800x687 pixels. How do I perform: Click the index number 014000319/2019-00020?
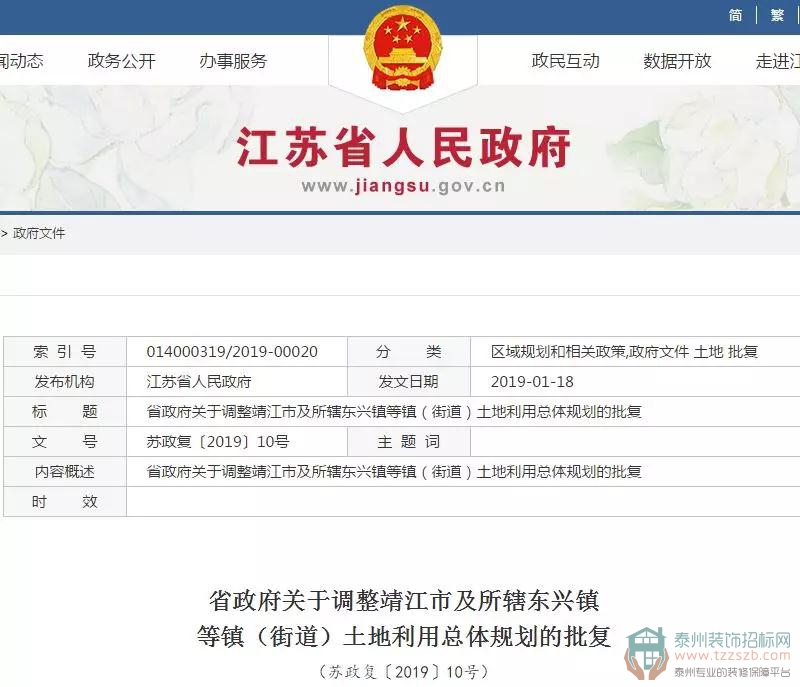(x=232, y=352)
